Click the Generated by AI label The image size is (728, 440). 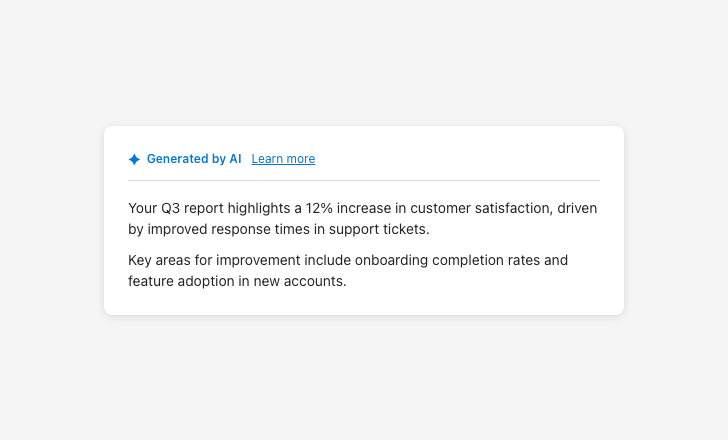194,159
